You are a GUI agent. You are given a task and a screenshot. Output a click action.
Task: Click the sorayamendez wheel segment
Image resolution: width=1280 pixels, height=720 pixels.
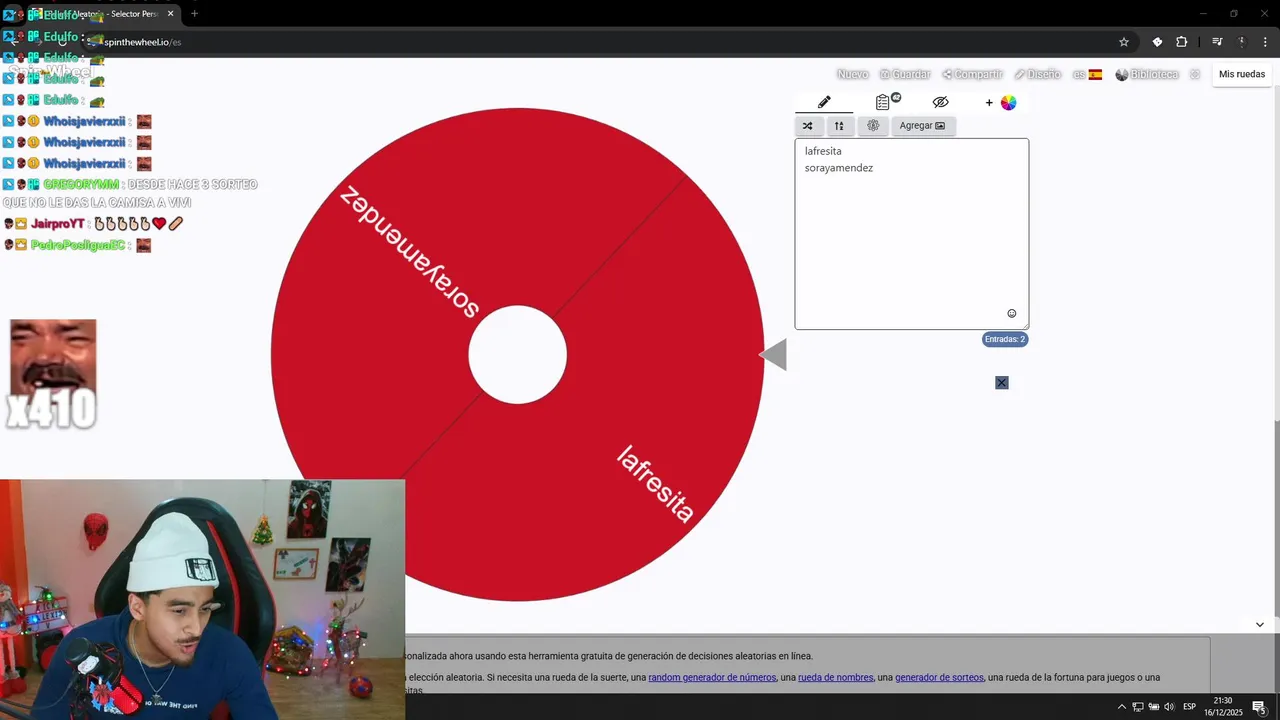410,252
